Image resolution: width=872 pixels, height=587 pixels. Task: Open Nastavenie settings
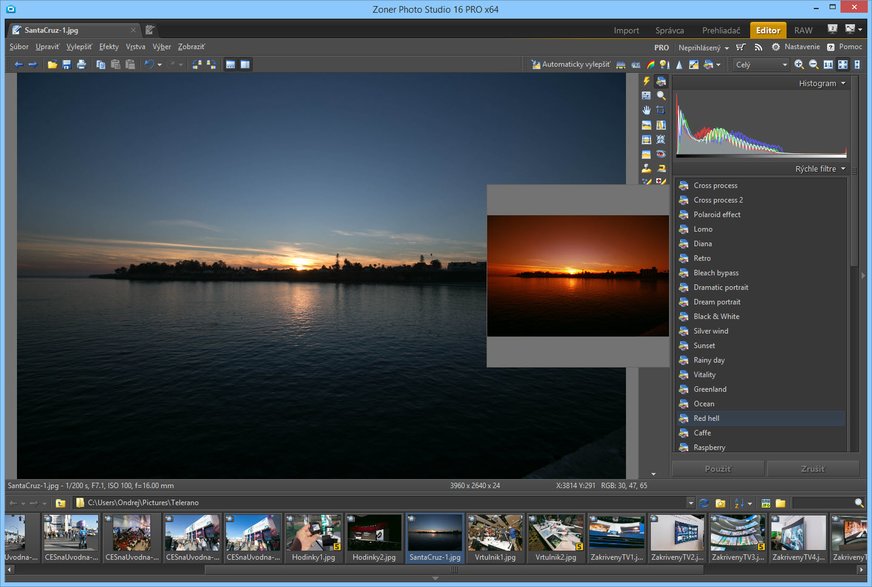802,47
